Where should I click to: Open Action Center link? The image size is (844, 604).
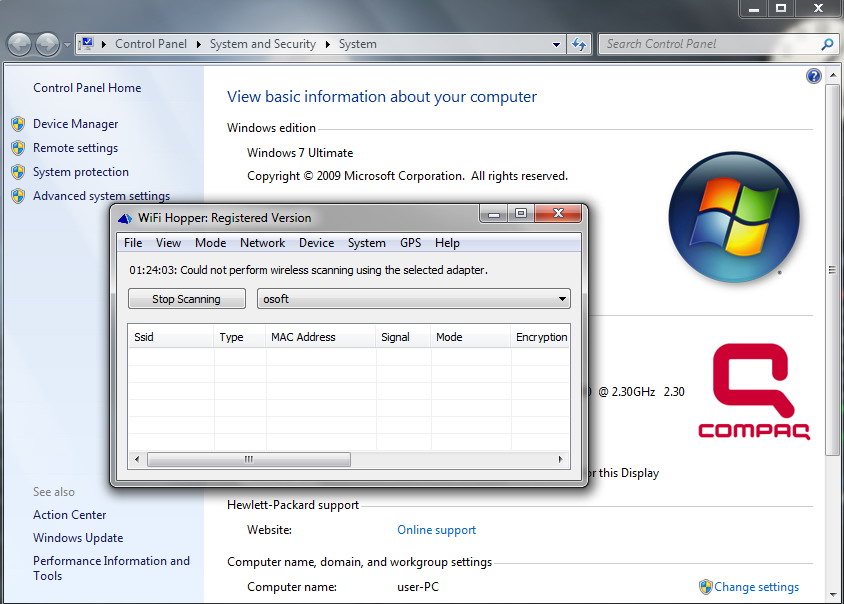(69, 515)
